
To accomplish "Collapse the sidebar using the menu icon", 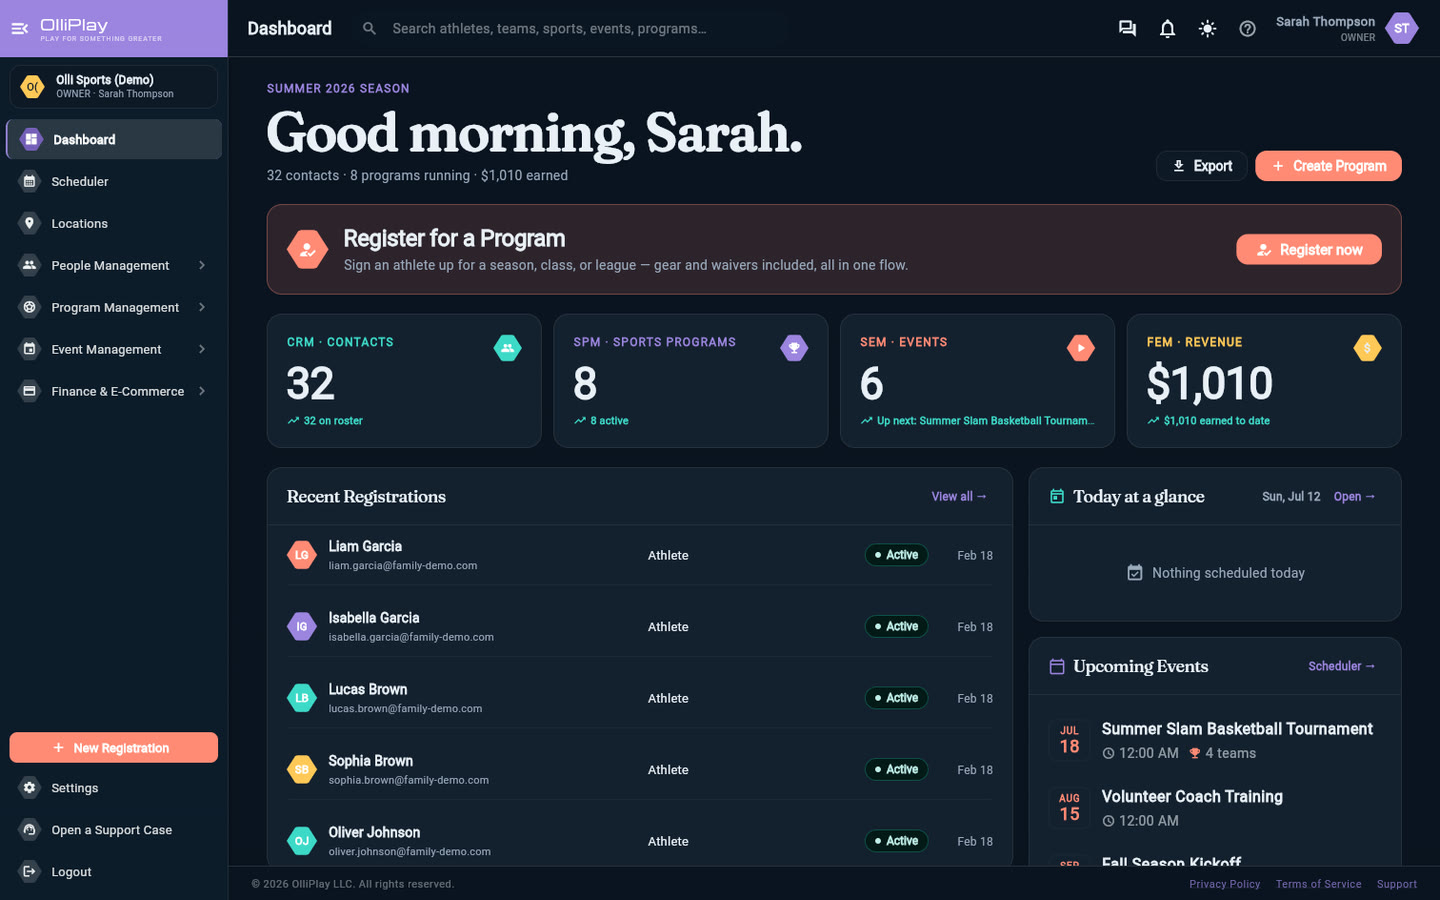I will point(19,28).
